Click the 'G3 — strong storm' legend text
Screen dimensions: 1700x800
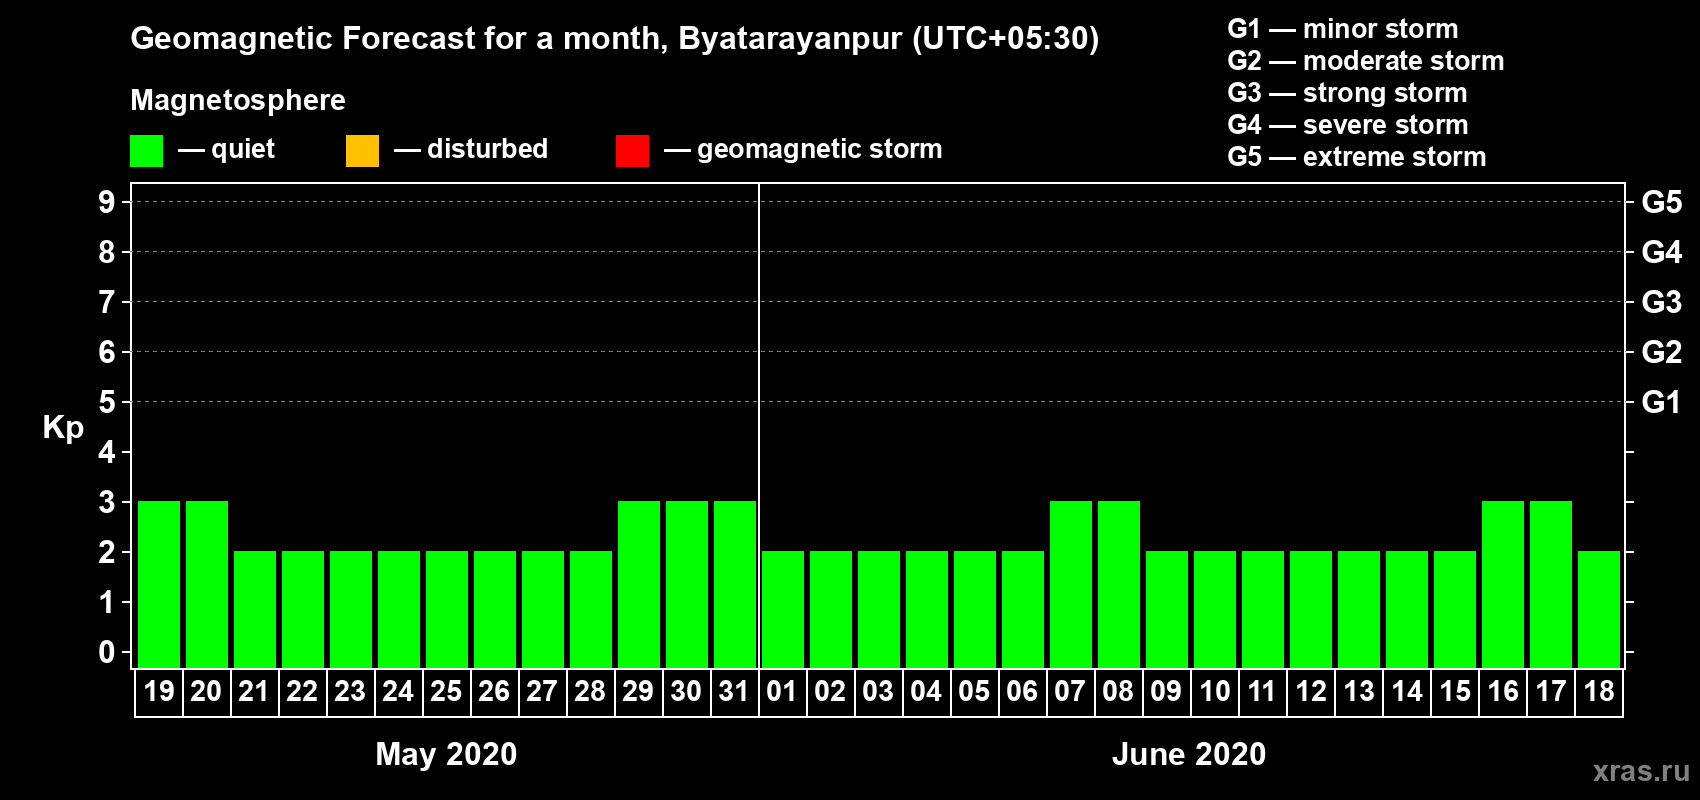1347,93
